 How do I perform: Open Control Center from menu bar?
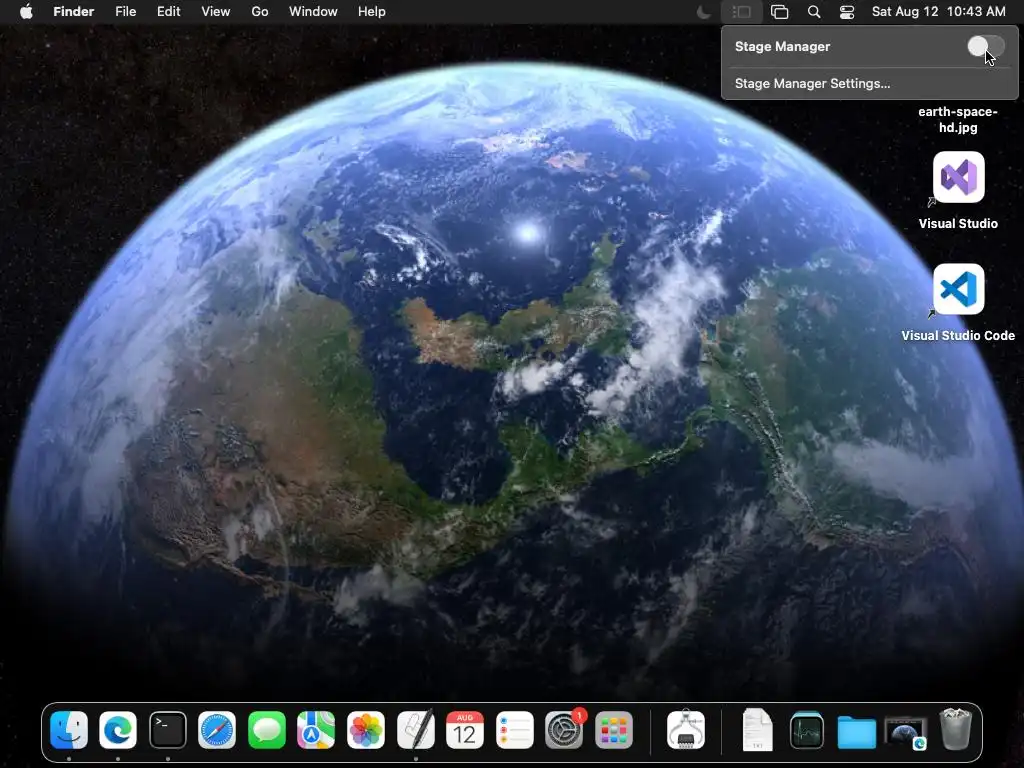[x=847, y=12]
